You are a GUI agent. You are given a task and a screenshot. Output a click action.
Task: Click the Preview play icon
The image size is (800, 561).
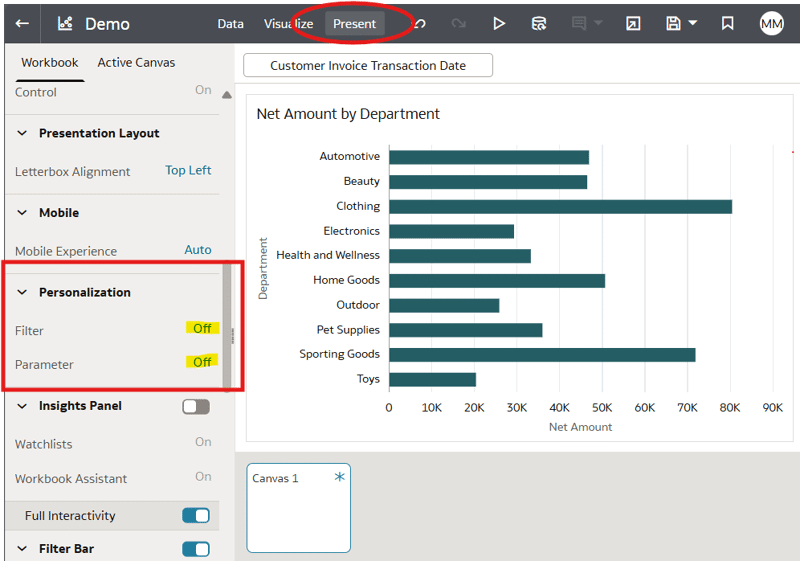pos(499,23)
